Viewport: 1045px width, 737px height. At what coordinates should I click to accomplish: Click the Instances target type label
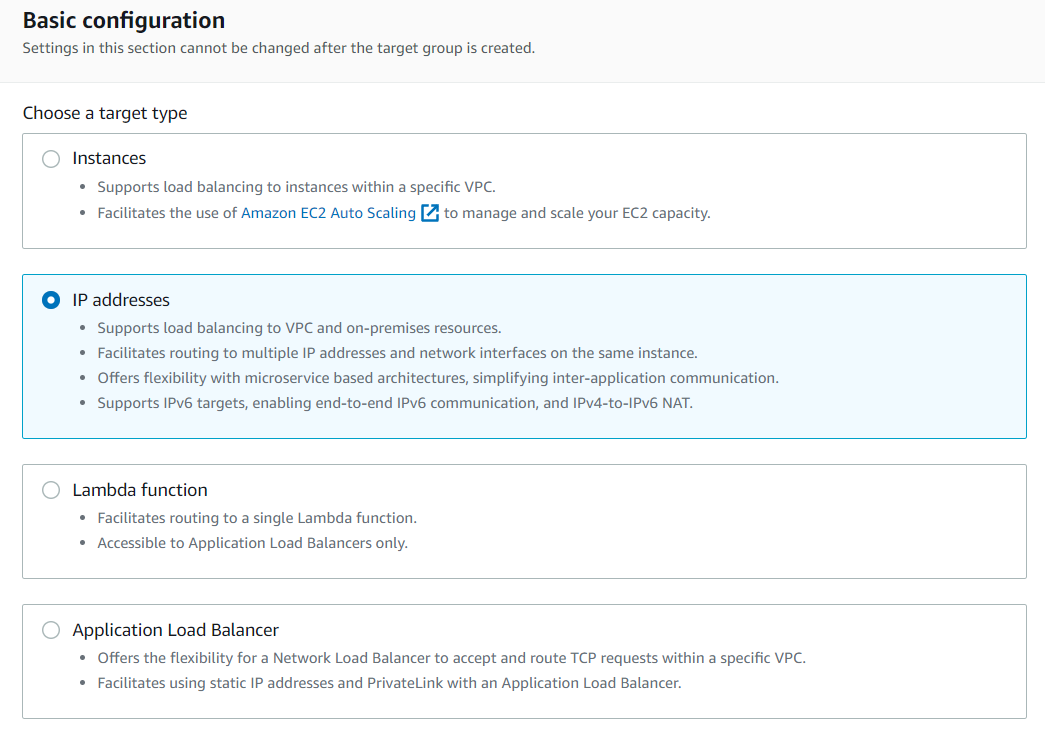[109, 158]
